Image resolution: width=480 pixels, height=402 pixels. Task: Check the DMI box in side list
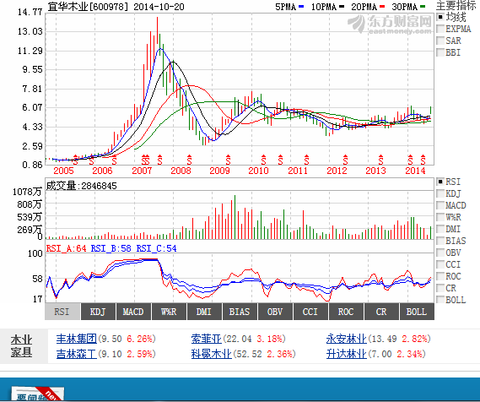click(440, 229)
